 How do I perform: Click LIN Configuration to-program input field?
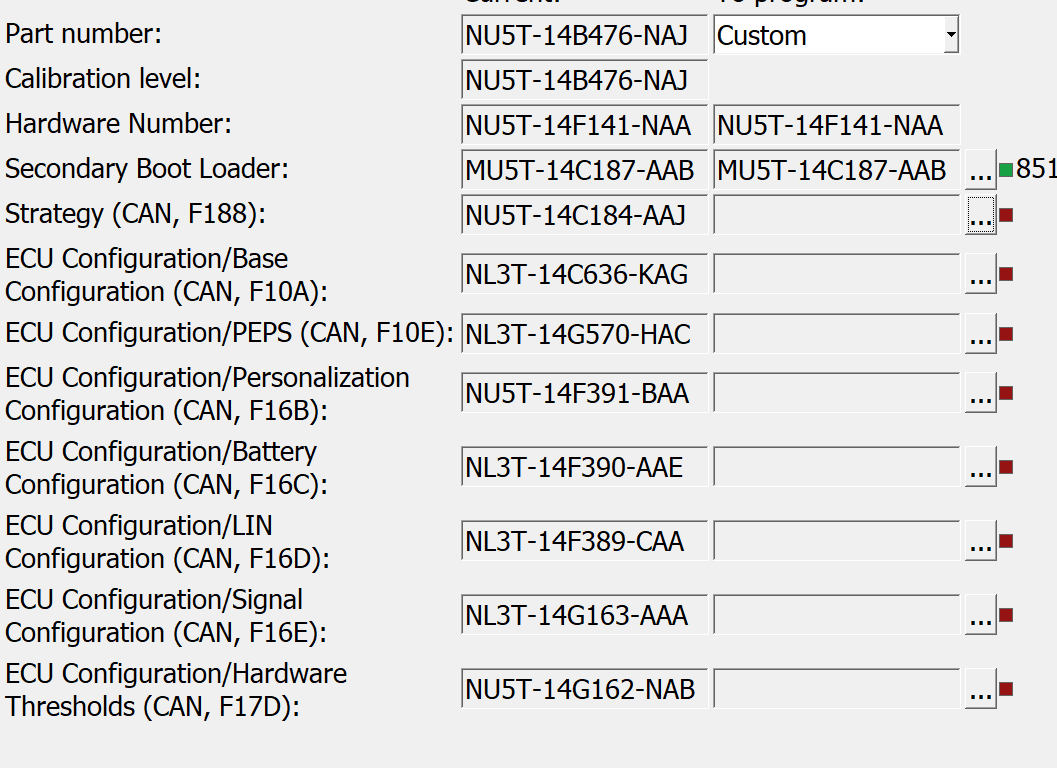pyautogui.click(x=836, y=542)
